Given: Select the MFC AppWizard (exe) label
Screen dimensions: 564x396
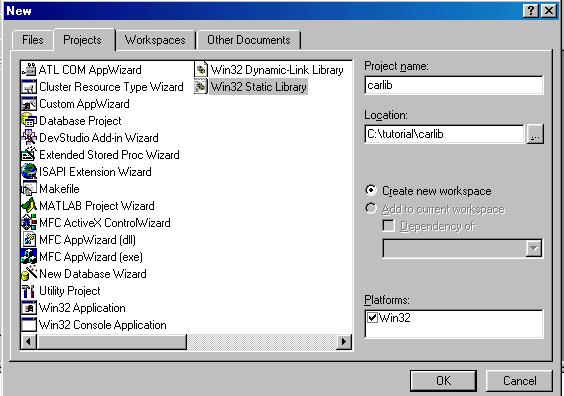Looking at the screenshot, I should point(91,256).
